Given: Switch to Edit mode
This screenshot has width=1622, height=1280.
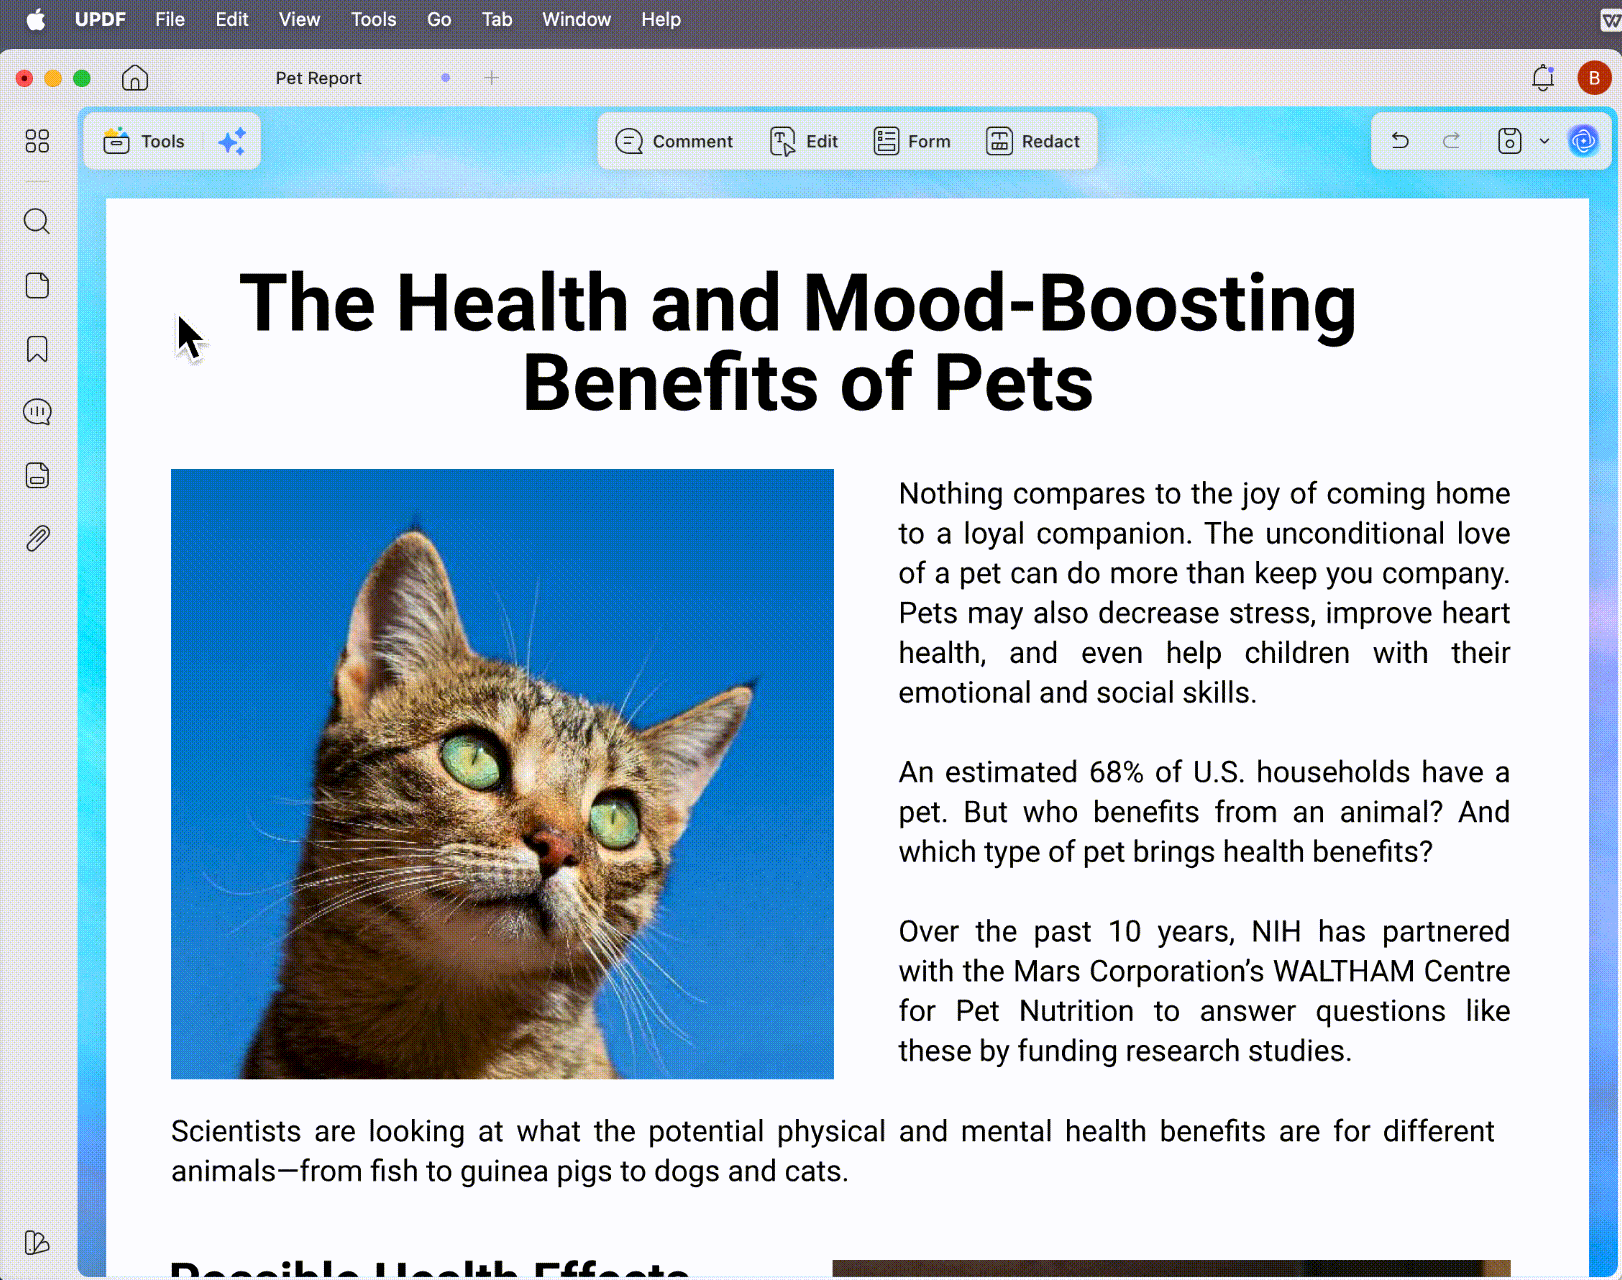Looking at the screenshot, I should point(804,142).
